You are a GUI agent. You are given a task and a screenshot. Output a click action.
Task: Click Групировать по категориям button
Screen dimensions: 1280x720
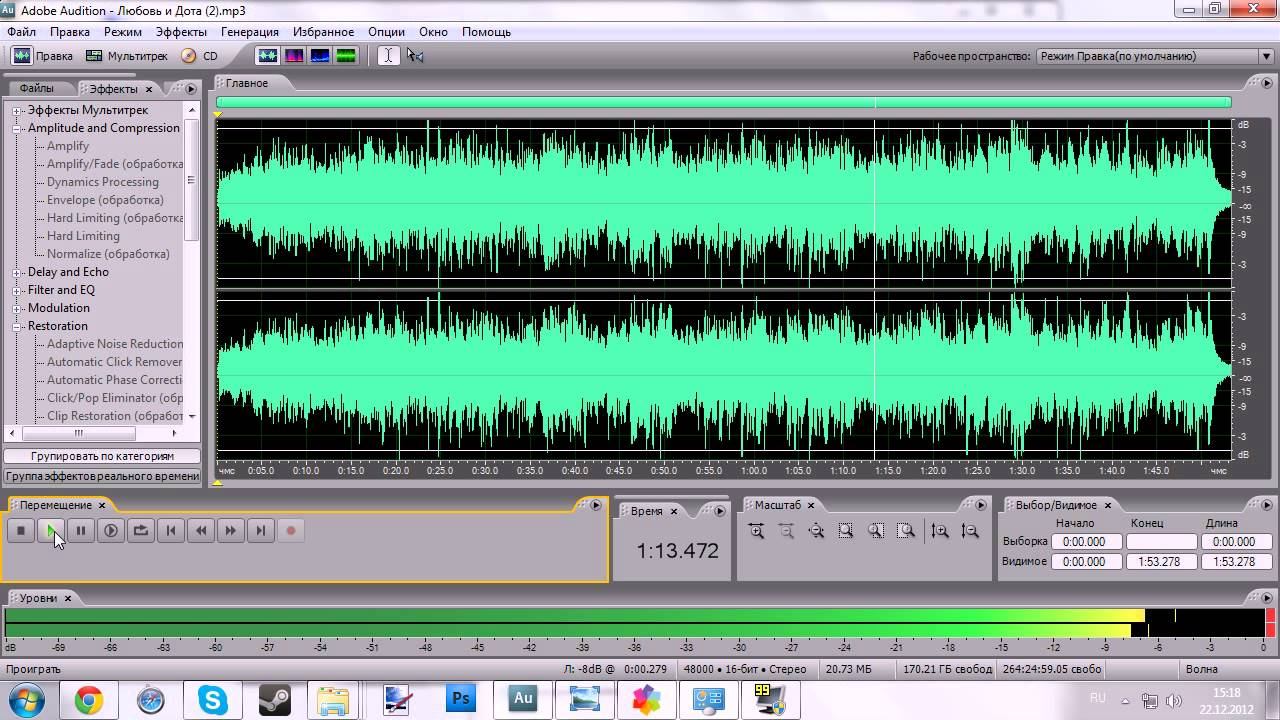(102, 456)
